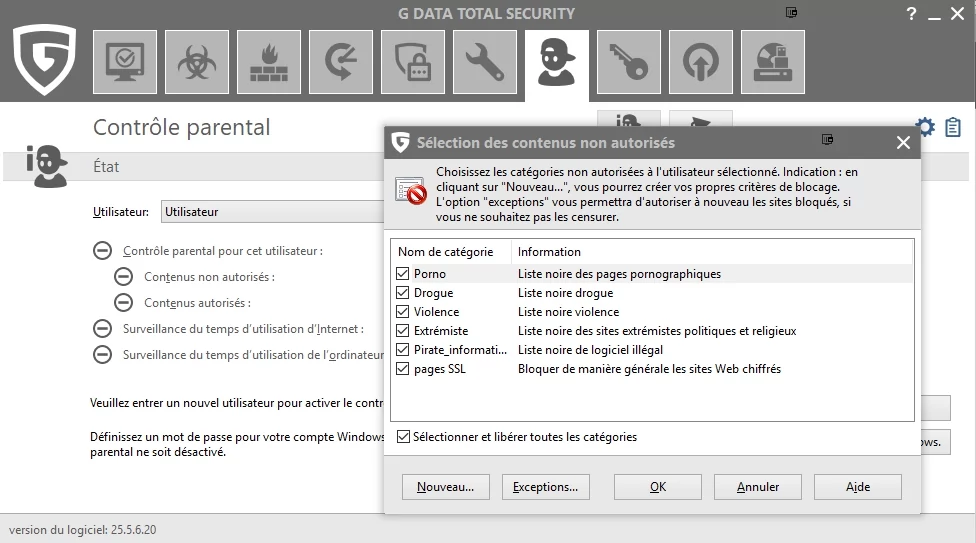The width and height of the screenshot is (976, 543).
Task: Click Surveillance du temps d'utilisation d'Internet
Action: [243, 329]
